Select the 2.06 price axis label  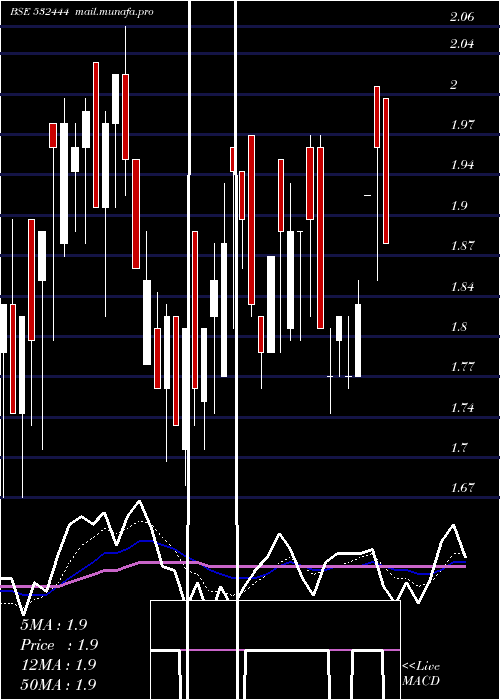point(462,17)
